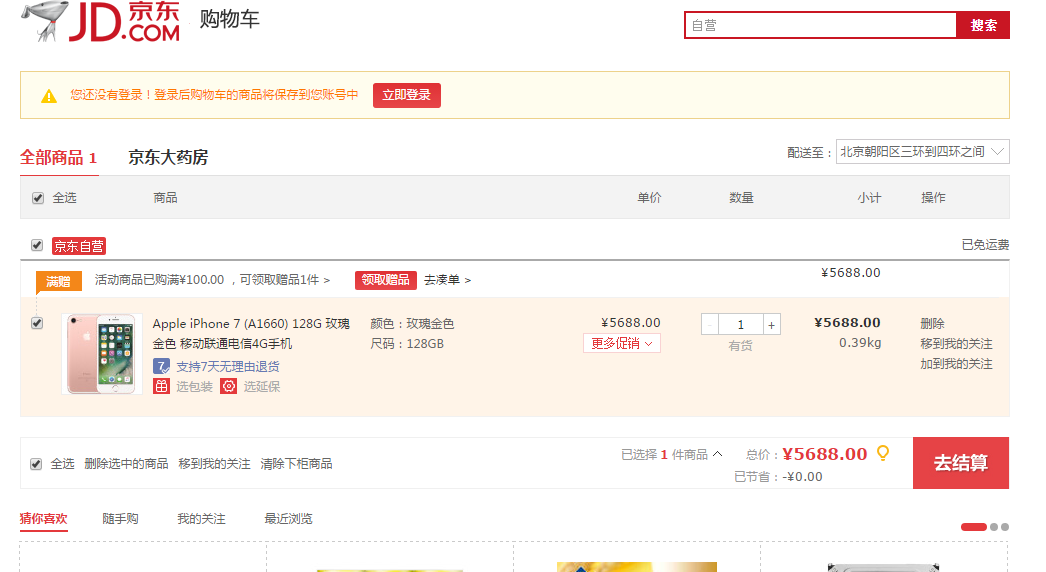
Task: Toggle the bottom 全选 checkbox
Action: 36,464
